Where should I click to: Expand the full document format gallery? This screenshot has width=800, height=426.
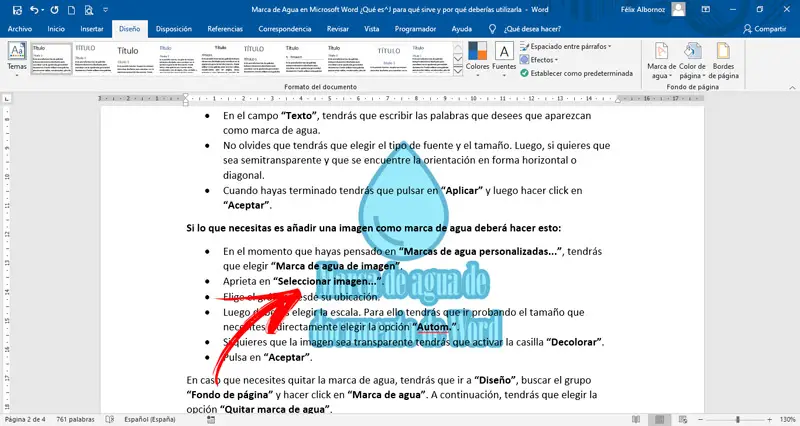pyautogui.click(x=458, y=71)
